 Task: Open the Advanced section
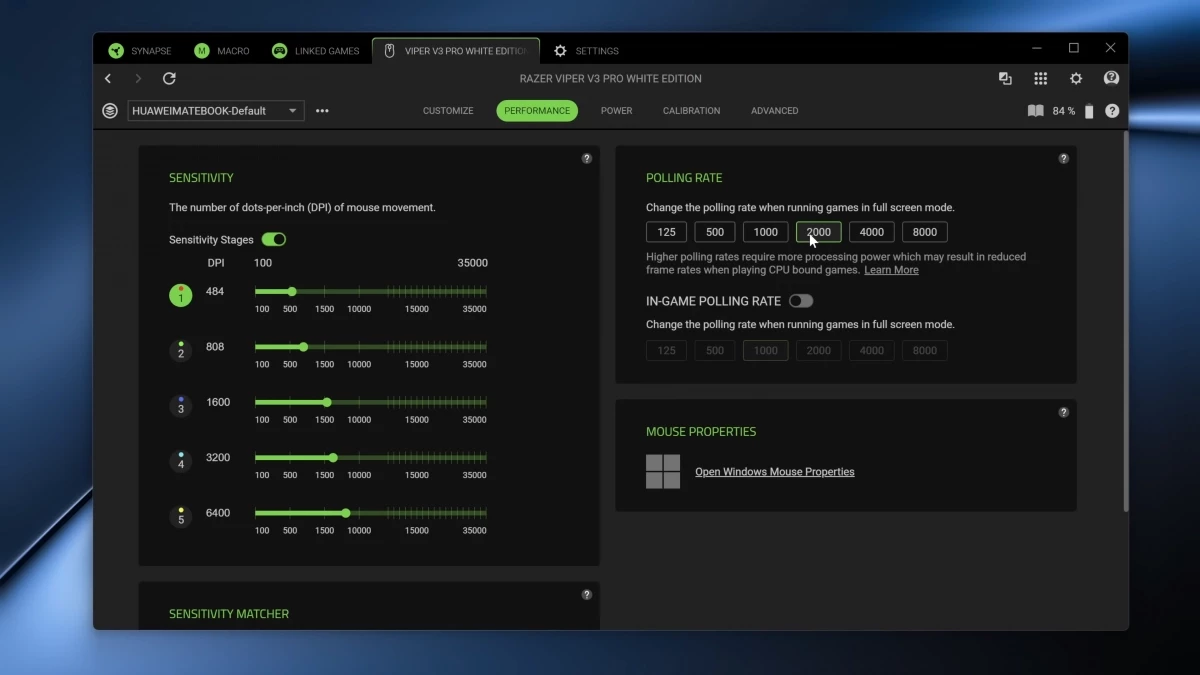click(x=774, y=111)
